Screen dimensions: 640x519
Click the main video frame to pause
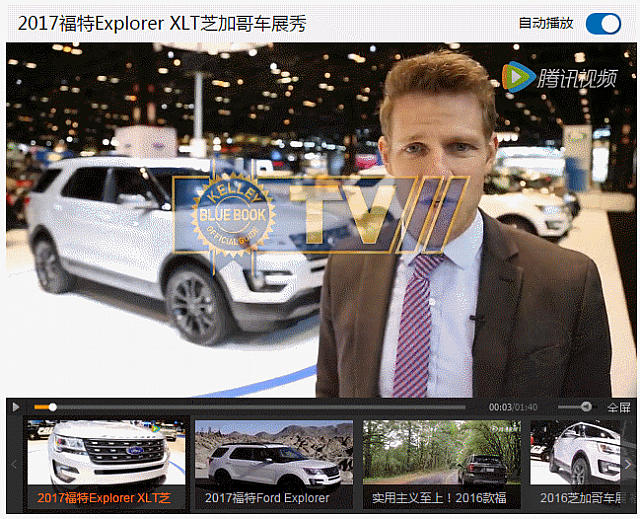point(321,220)
